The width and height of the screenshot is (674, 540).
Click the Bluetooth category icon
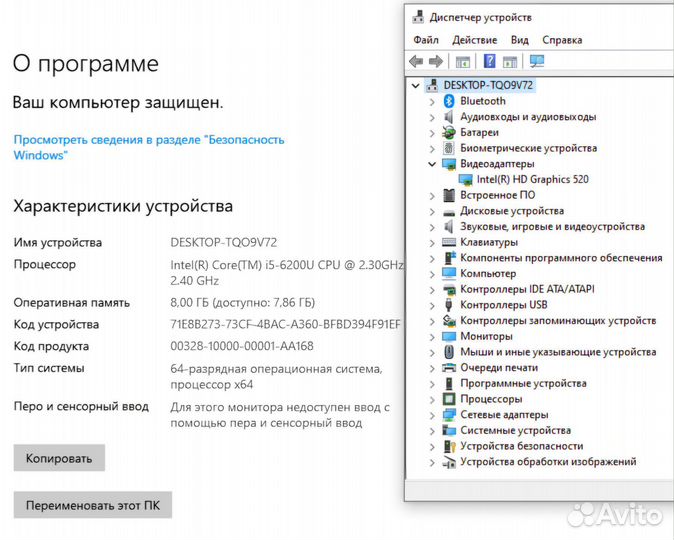[x=449, y=101]
